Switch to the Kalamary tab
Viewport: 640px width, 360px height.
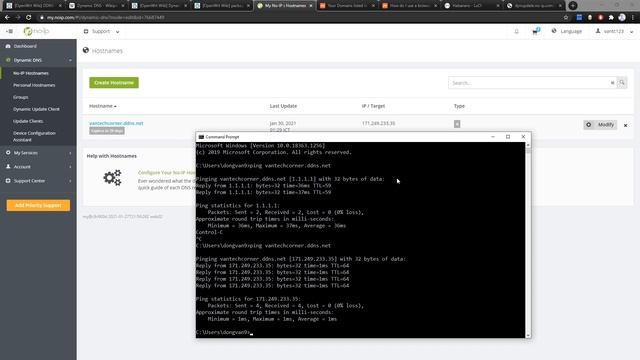point(472,6)
